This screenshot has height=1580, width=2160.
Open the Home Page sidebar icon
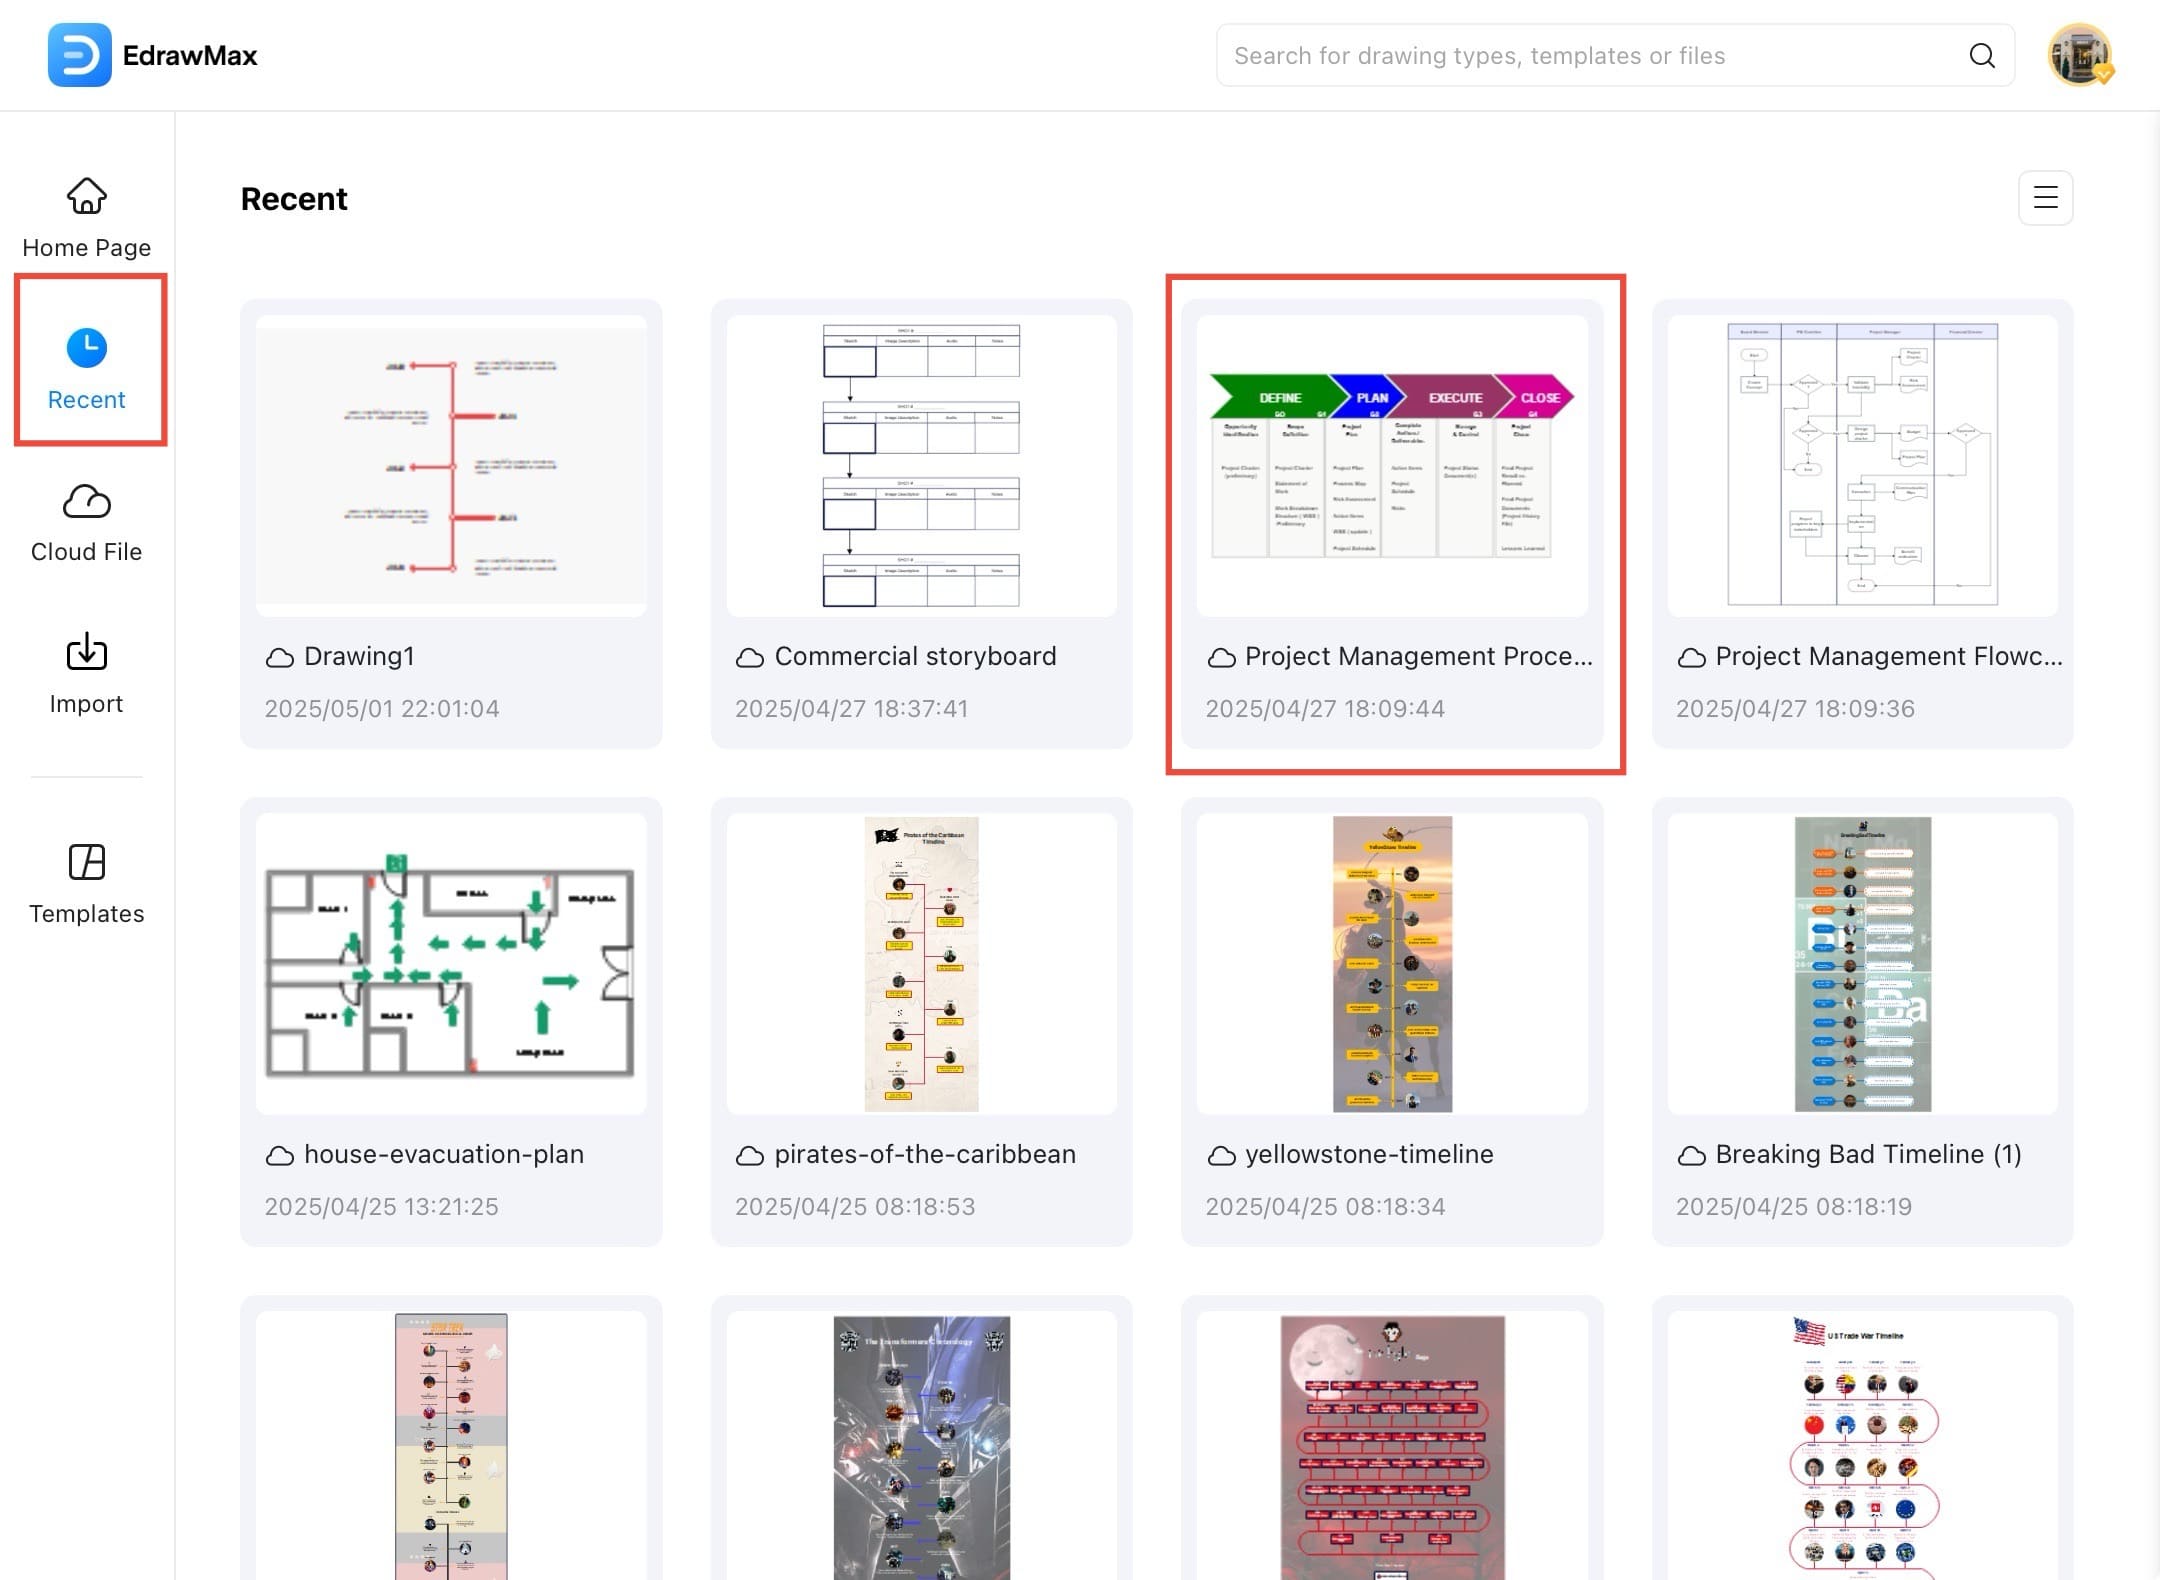pos(87,197)
